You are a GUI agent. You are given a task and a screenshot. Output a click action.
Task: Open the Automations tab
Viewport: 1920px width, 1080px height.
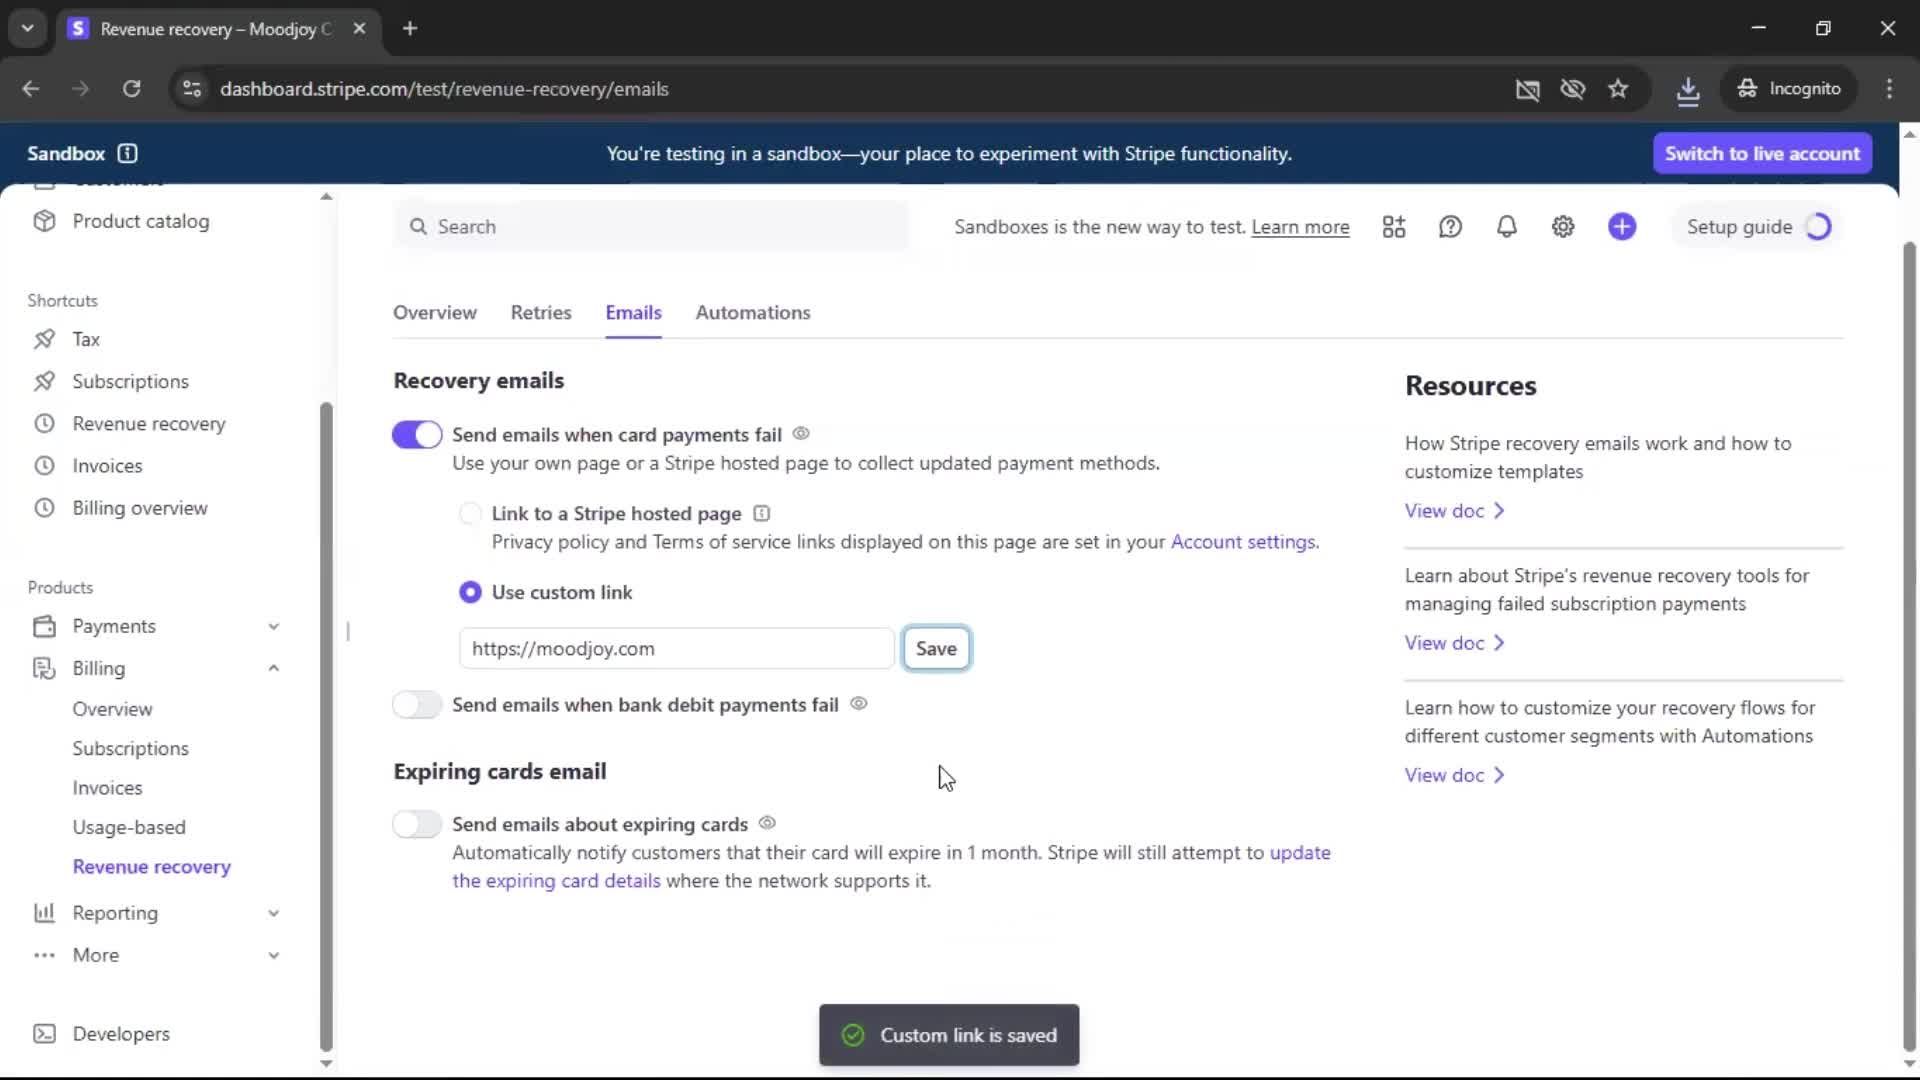click(x=753, y=313)
